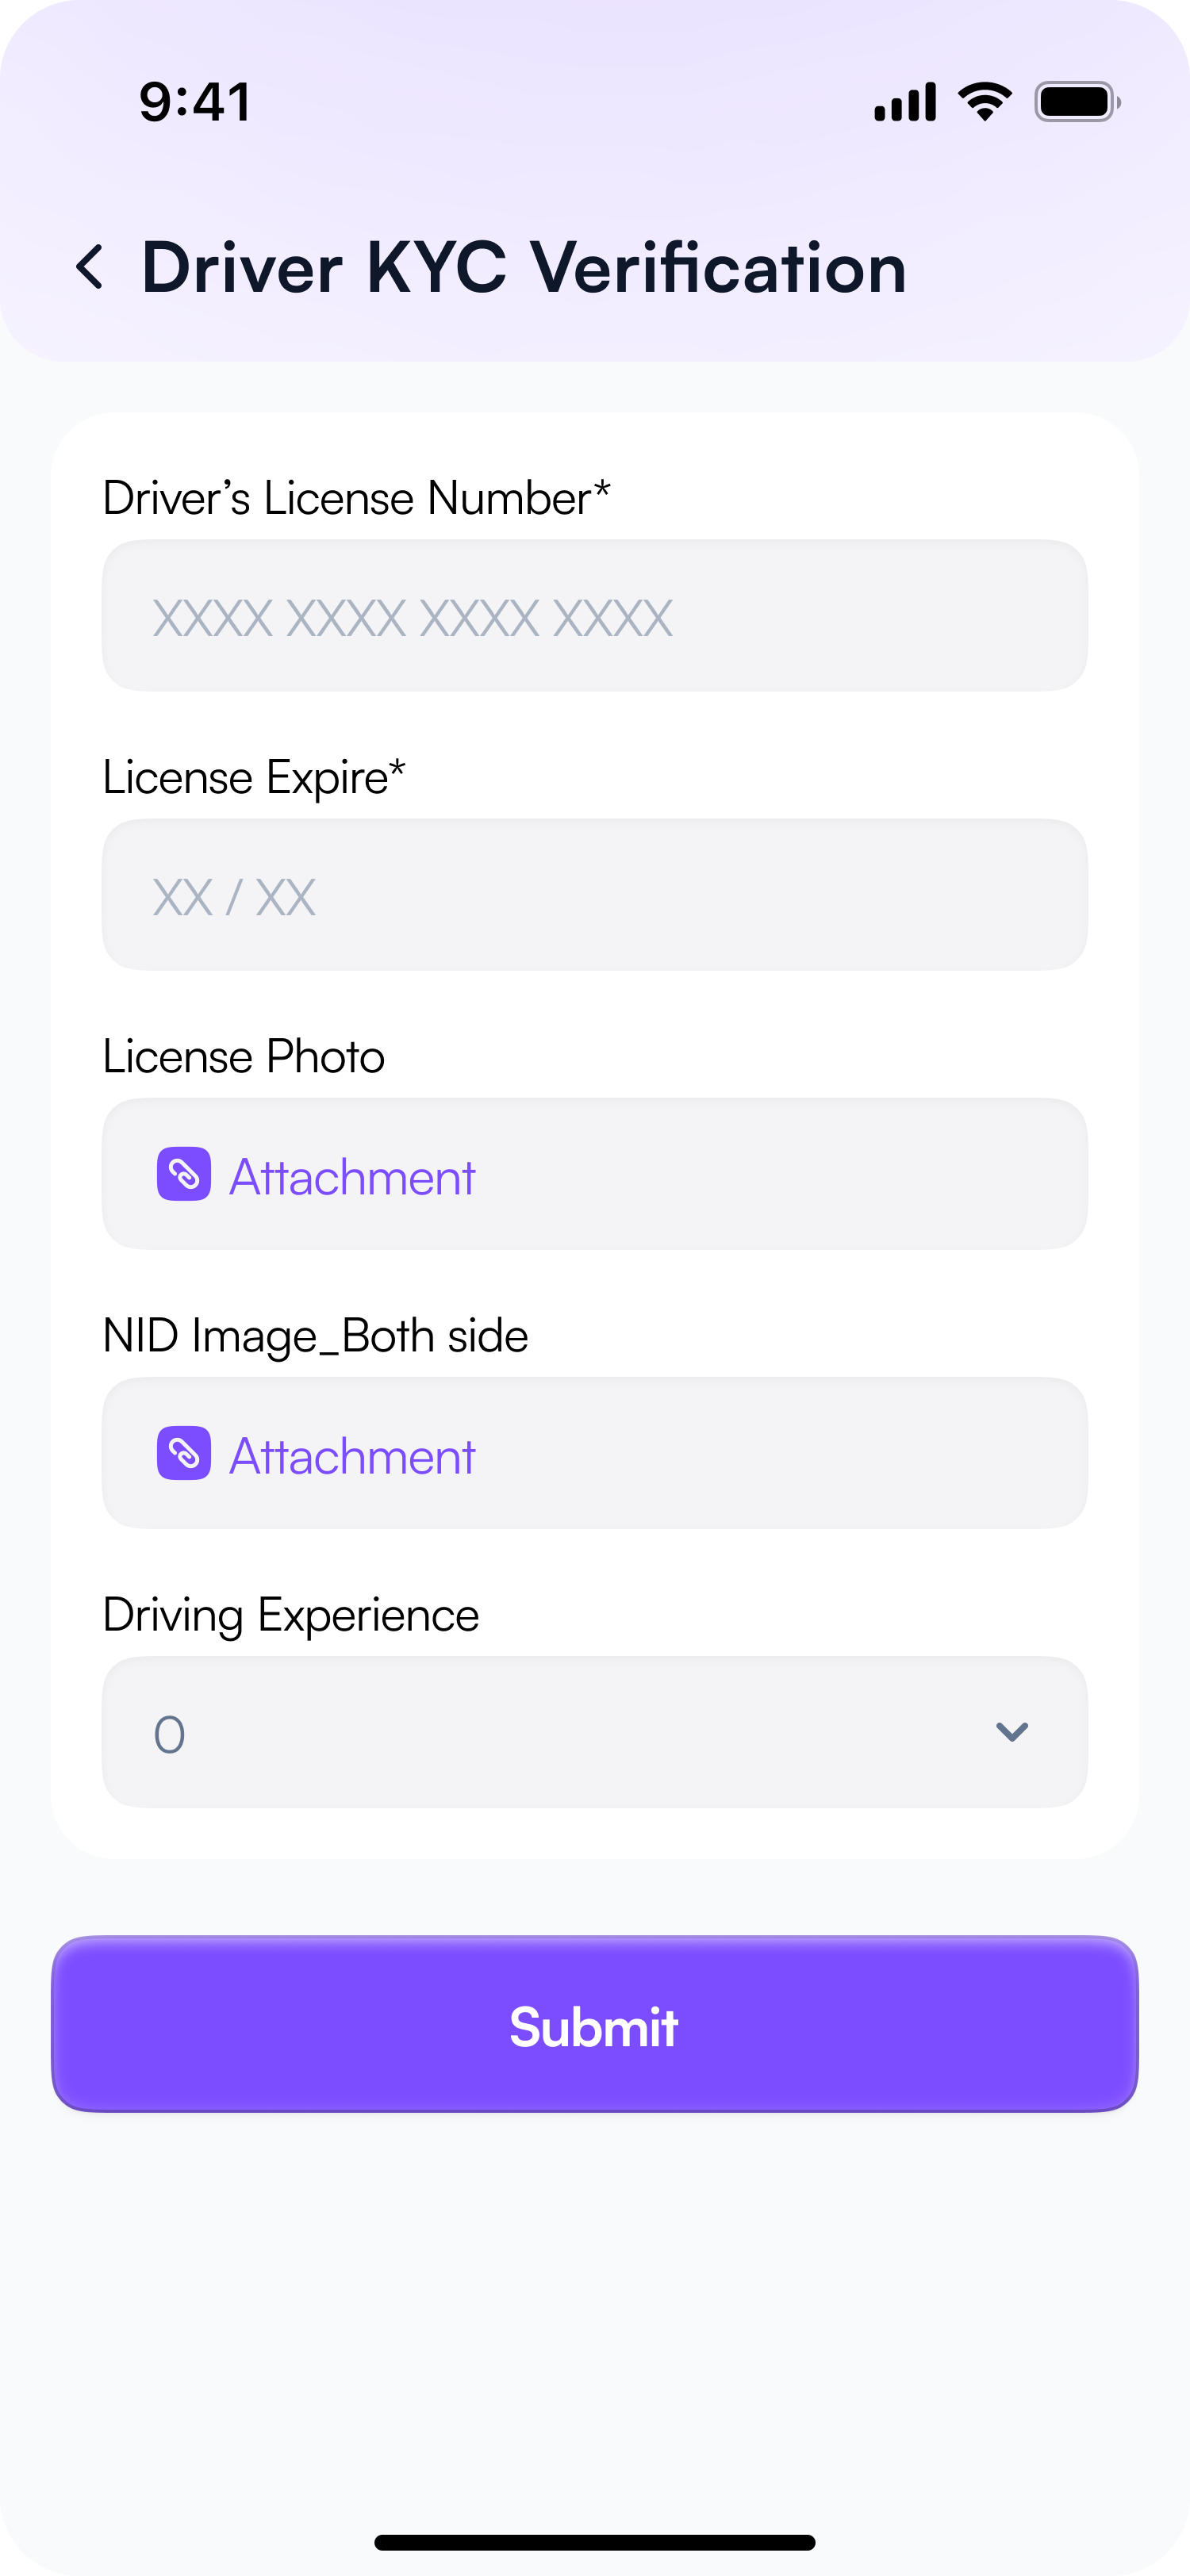
Task: Tap the NID Image_Both side label
Action: pyautogui.click(x=315, y=1336)
